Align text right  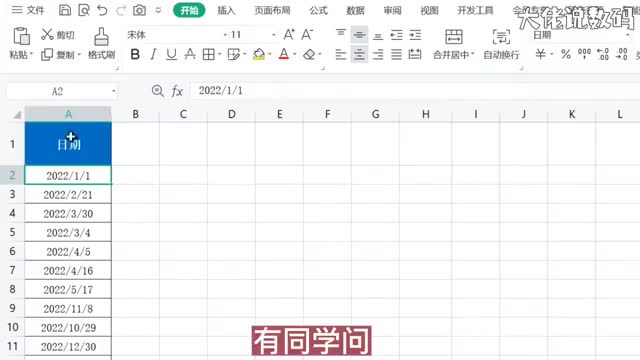pos(378,54)
